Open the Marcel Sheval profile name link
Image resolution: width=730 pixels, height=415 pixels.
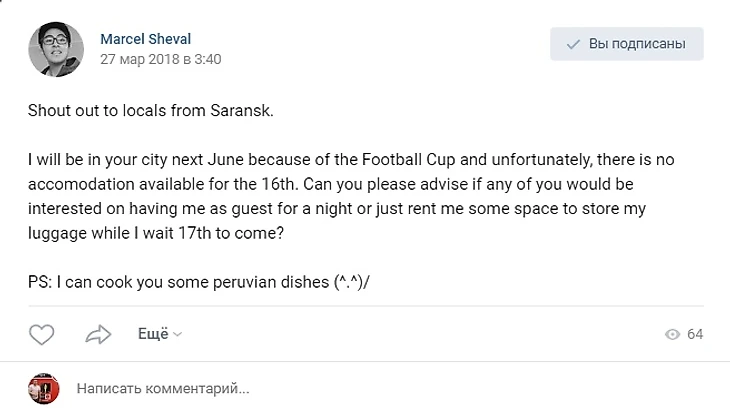[145, 39]
